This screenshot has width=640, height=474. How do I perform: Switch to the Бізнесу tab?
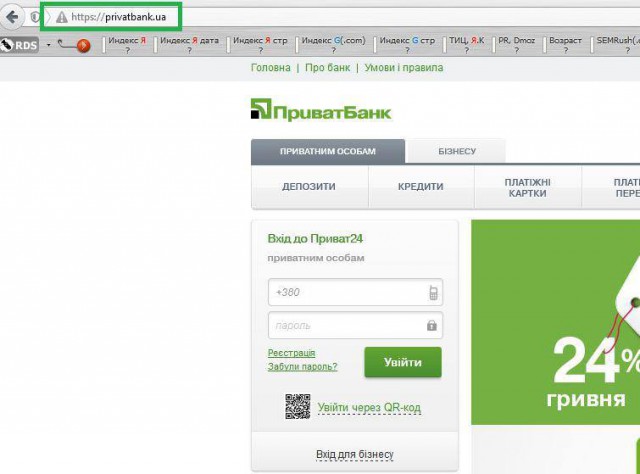click(456, 152)
